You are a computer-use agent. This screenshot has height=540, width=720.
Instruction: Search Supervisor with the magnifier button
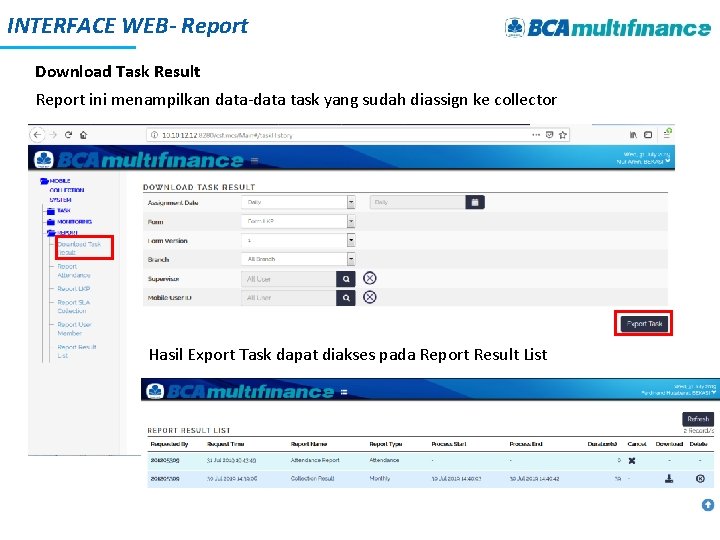tap(346, 279)
